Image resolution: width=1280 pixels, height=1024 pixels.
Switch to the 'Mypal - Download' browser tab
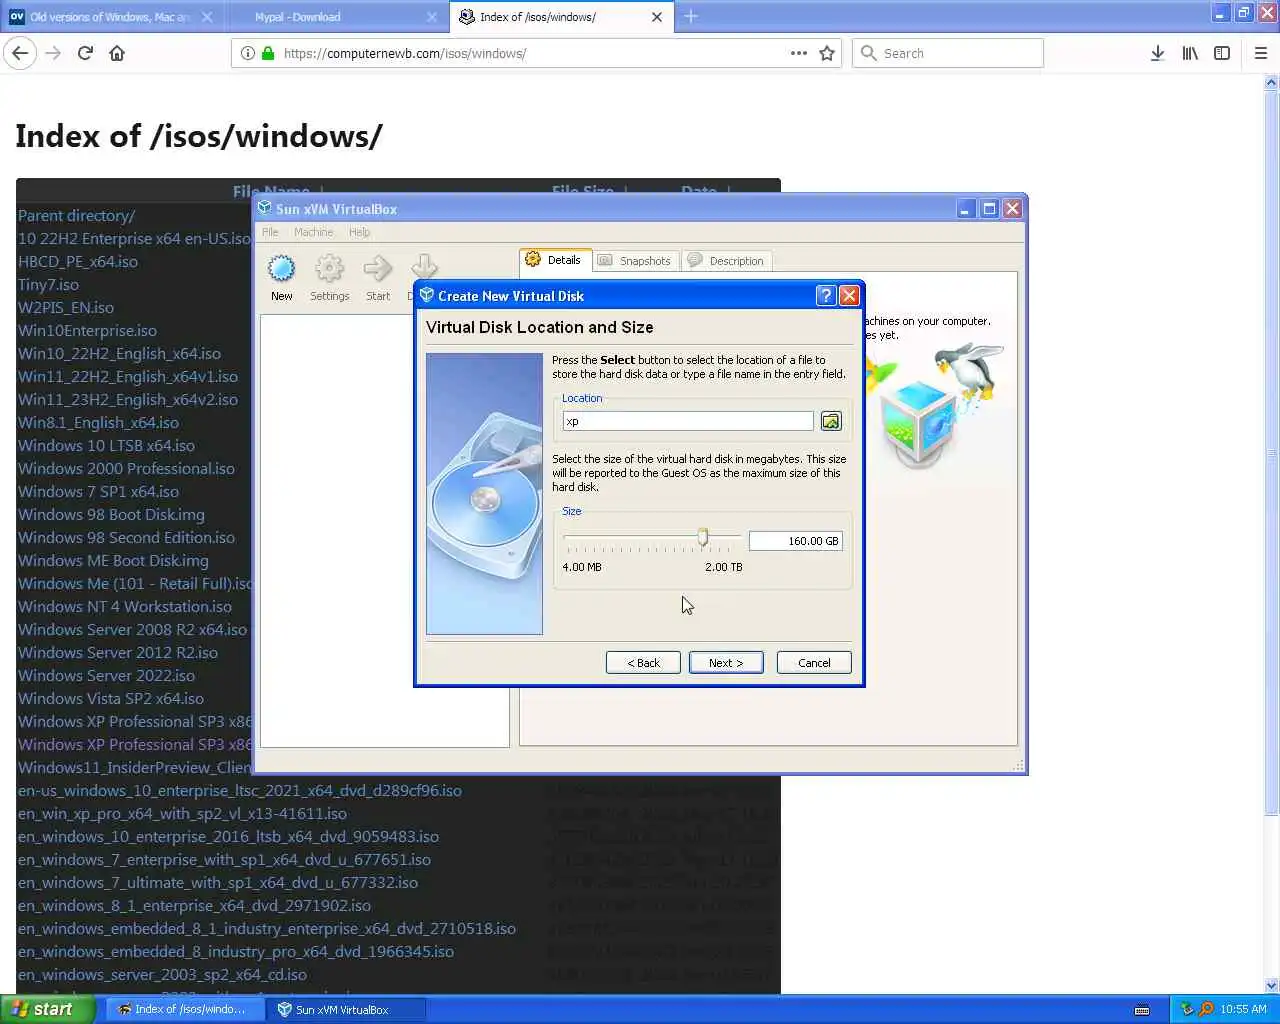(x=335, y=17)
